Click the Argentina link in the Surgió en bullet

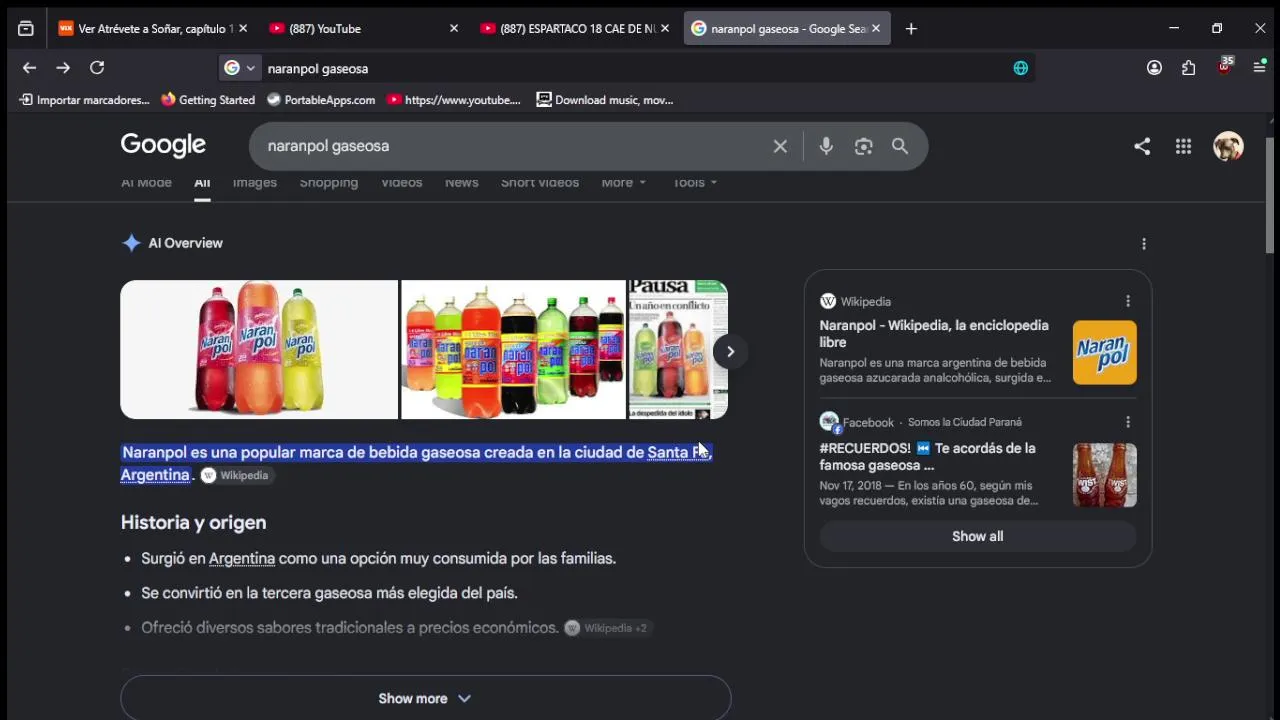click(242, 558)
